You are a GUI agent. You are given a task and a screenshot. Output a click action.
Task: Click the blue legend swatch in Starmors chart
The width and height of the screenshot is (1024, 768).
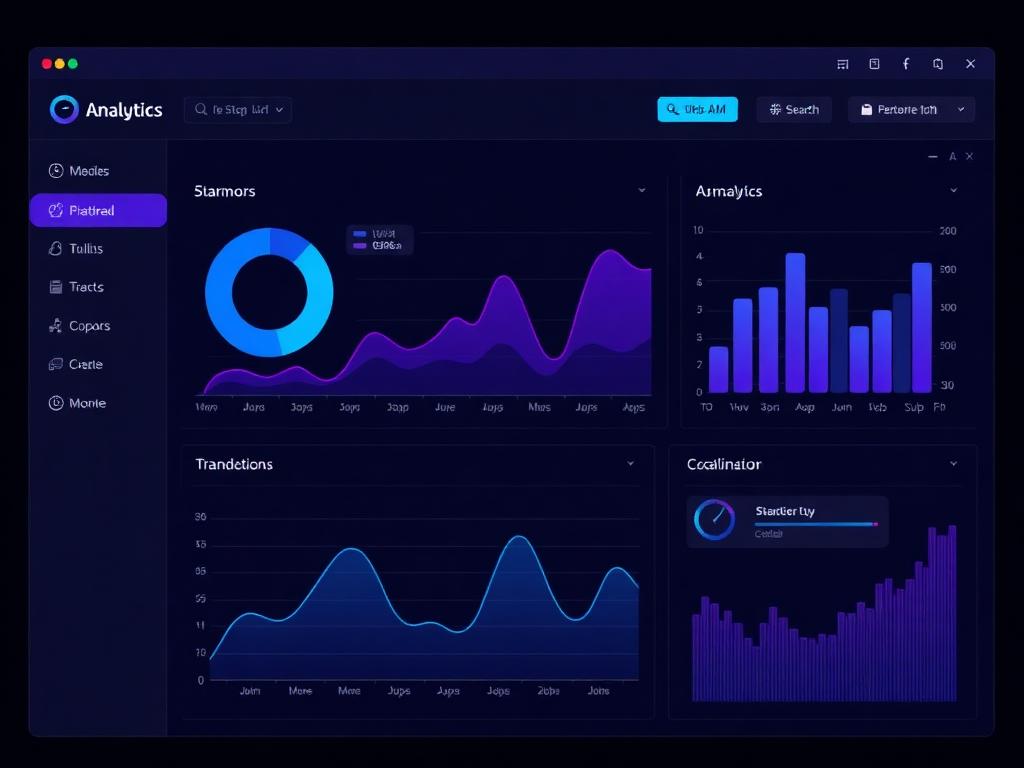[360, 234]
